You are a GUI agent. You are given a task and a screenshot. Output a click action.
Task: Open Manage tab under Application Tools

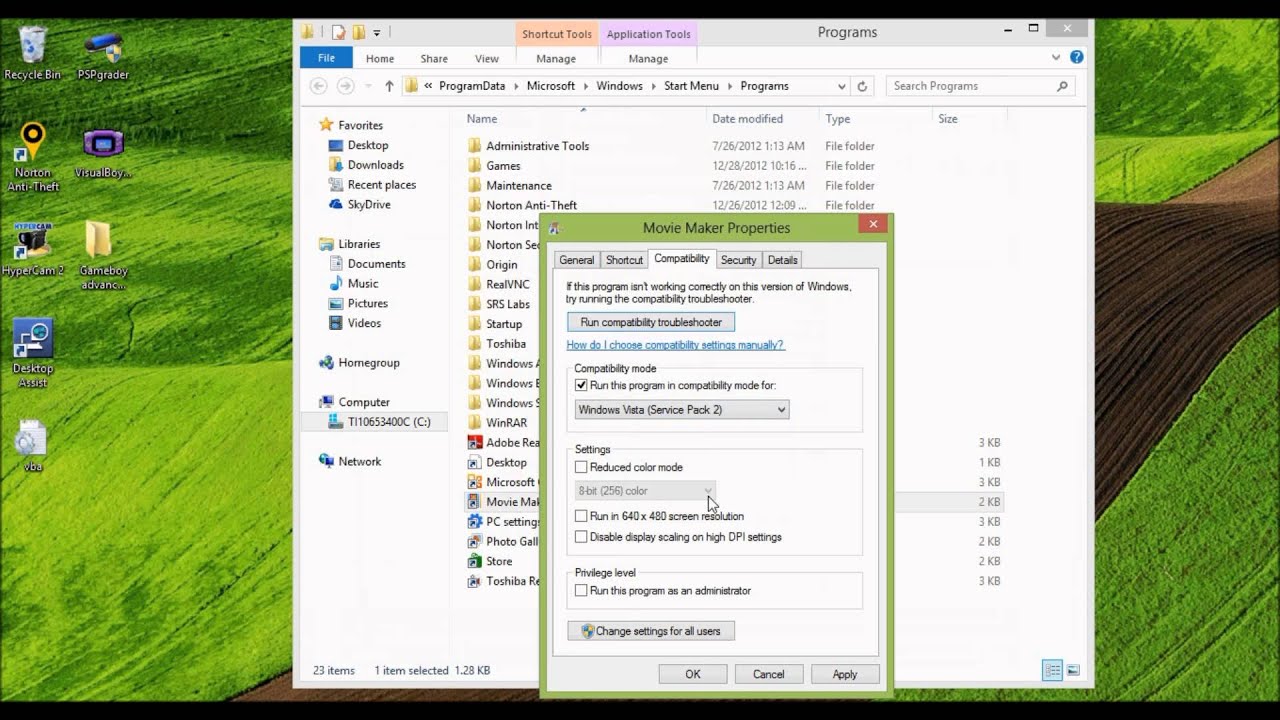[x=648, y=59]
